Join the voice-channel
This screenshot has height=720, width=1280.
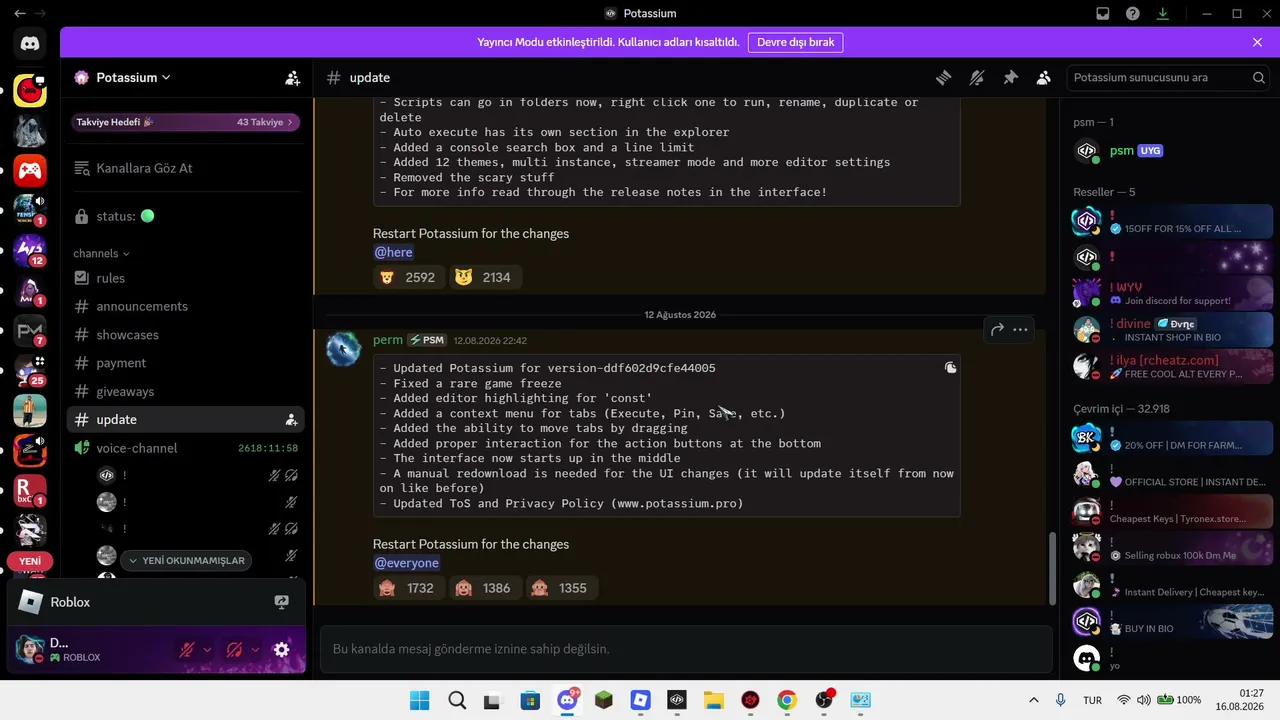185,448
